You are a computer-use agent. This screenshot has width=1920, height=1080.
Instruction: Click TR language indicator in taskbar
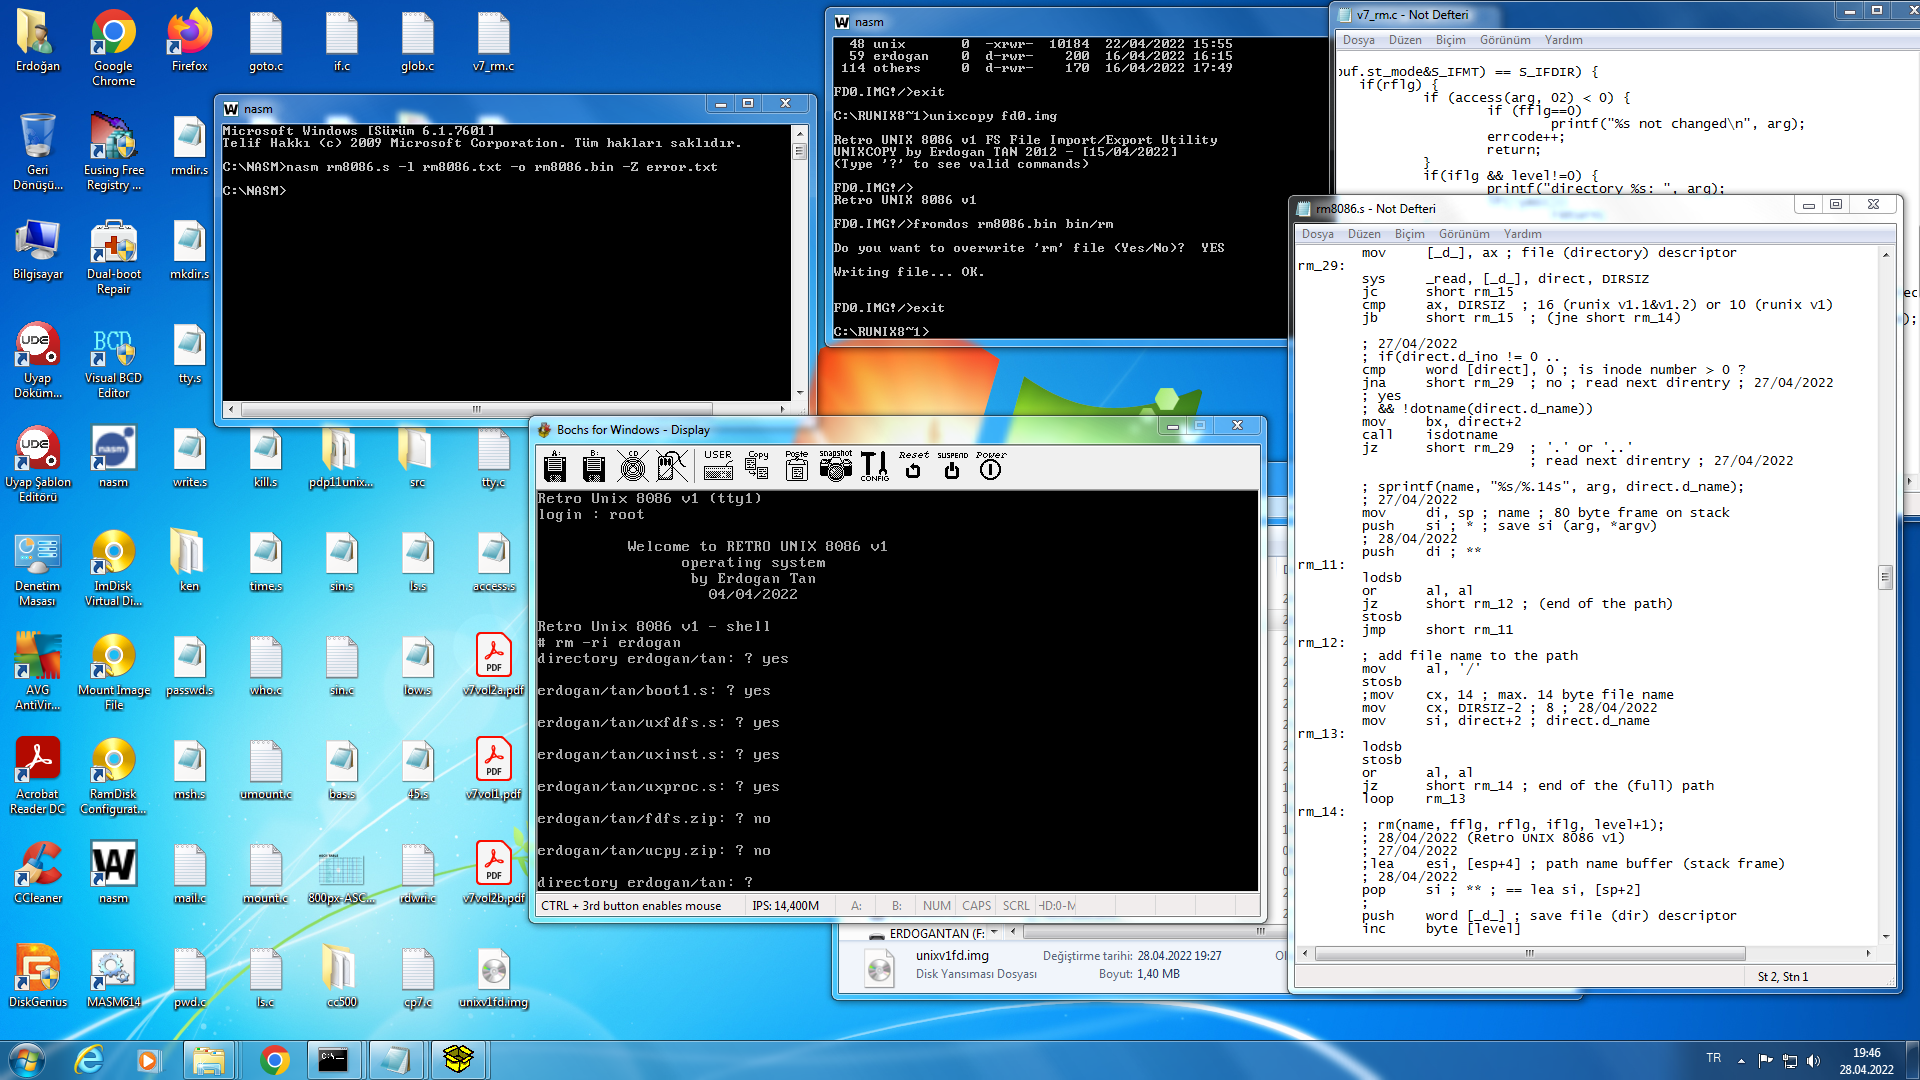(x=1714, y=1058)
